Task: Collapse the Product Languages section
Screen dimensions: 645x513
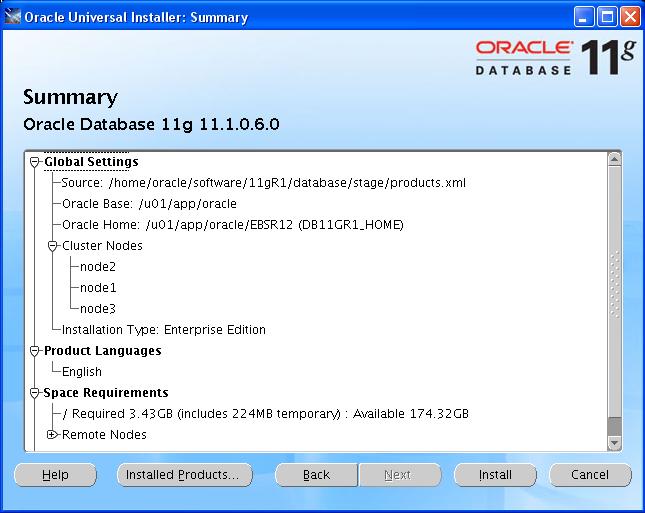Action: pyautogui.click(x=36, y=351)
